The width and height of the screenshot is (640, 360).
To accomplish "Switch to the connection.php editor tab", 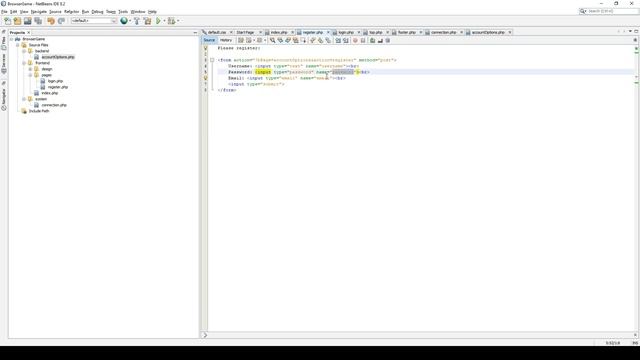I will (x=443, y=32).
